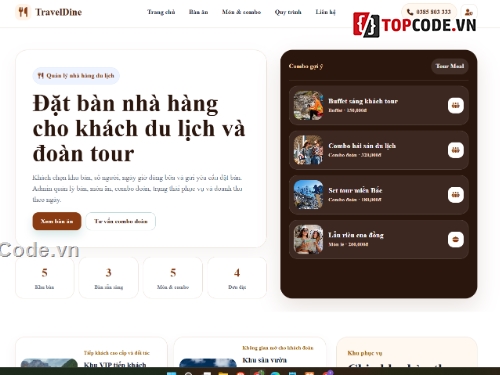Open the Khu sân vườn card title

pyautogui.click(x=264, y=360)
